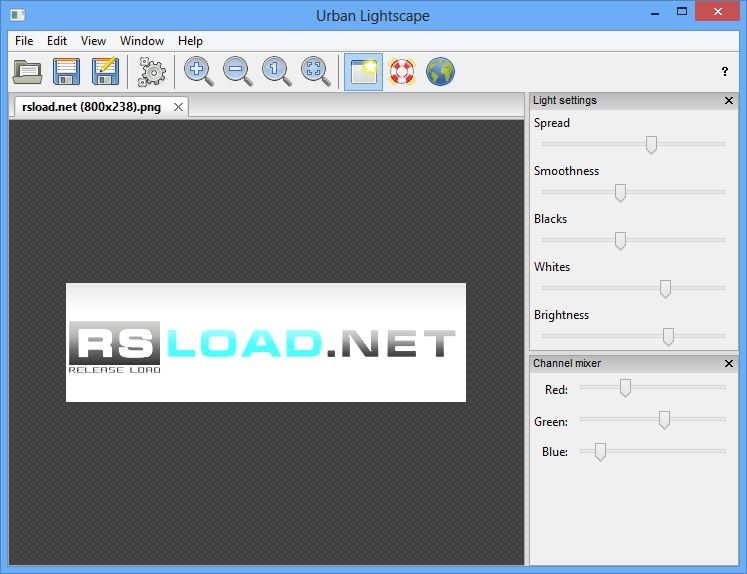Click the Smoothness label
Viewport: 747px width, 574px height.
(566, 171)
